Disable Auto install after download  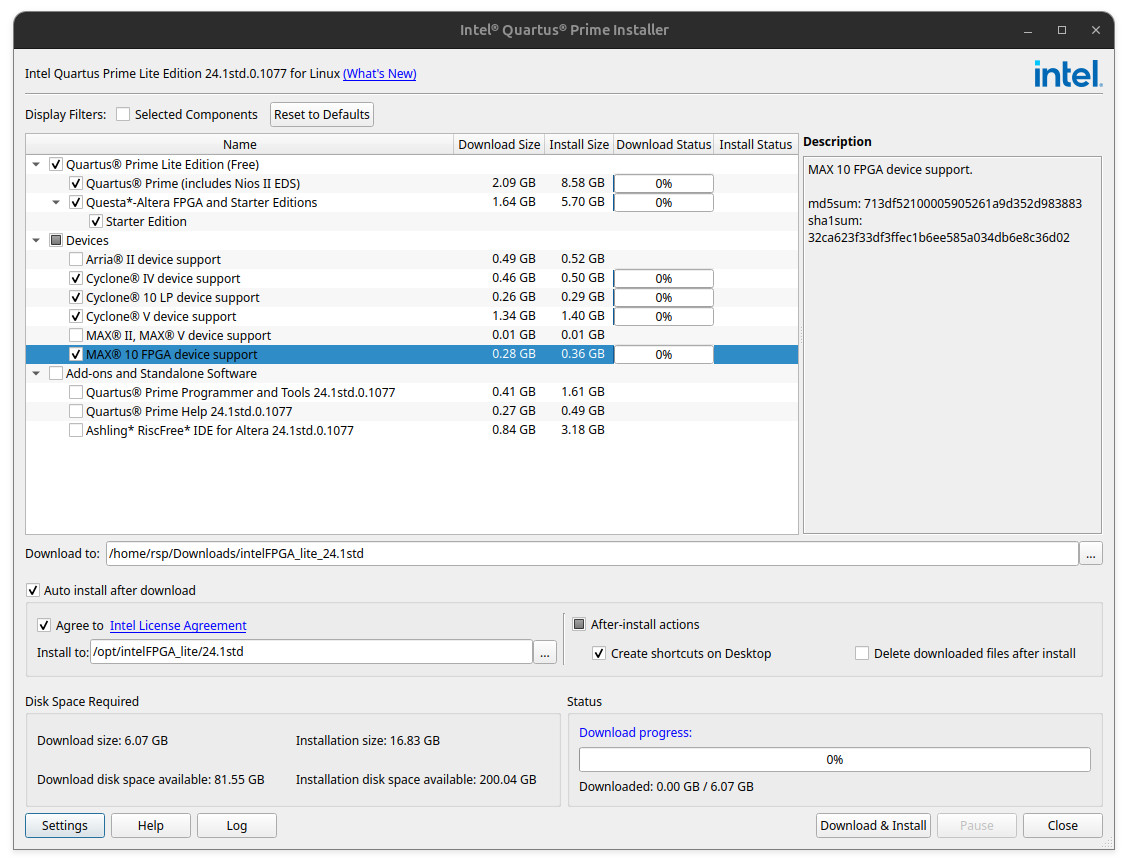34,591
